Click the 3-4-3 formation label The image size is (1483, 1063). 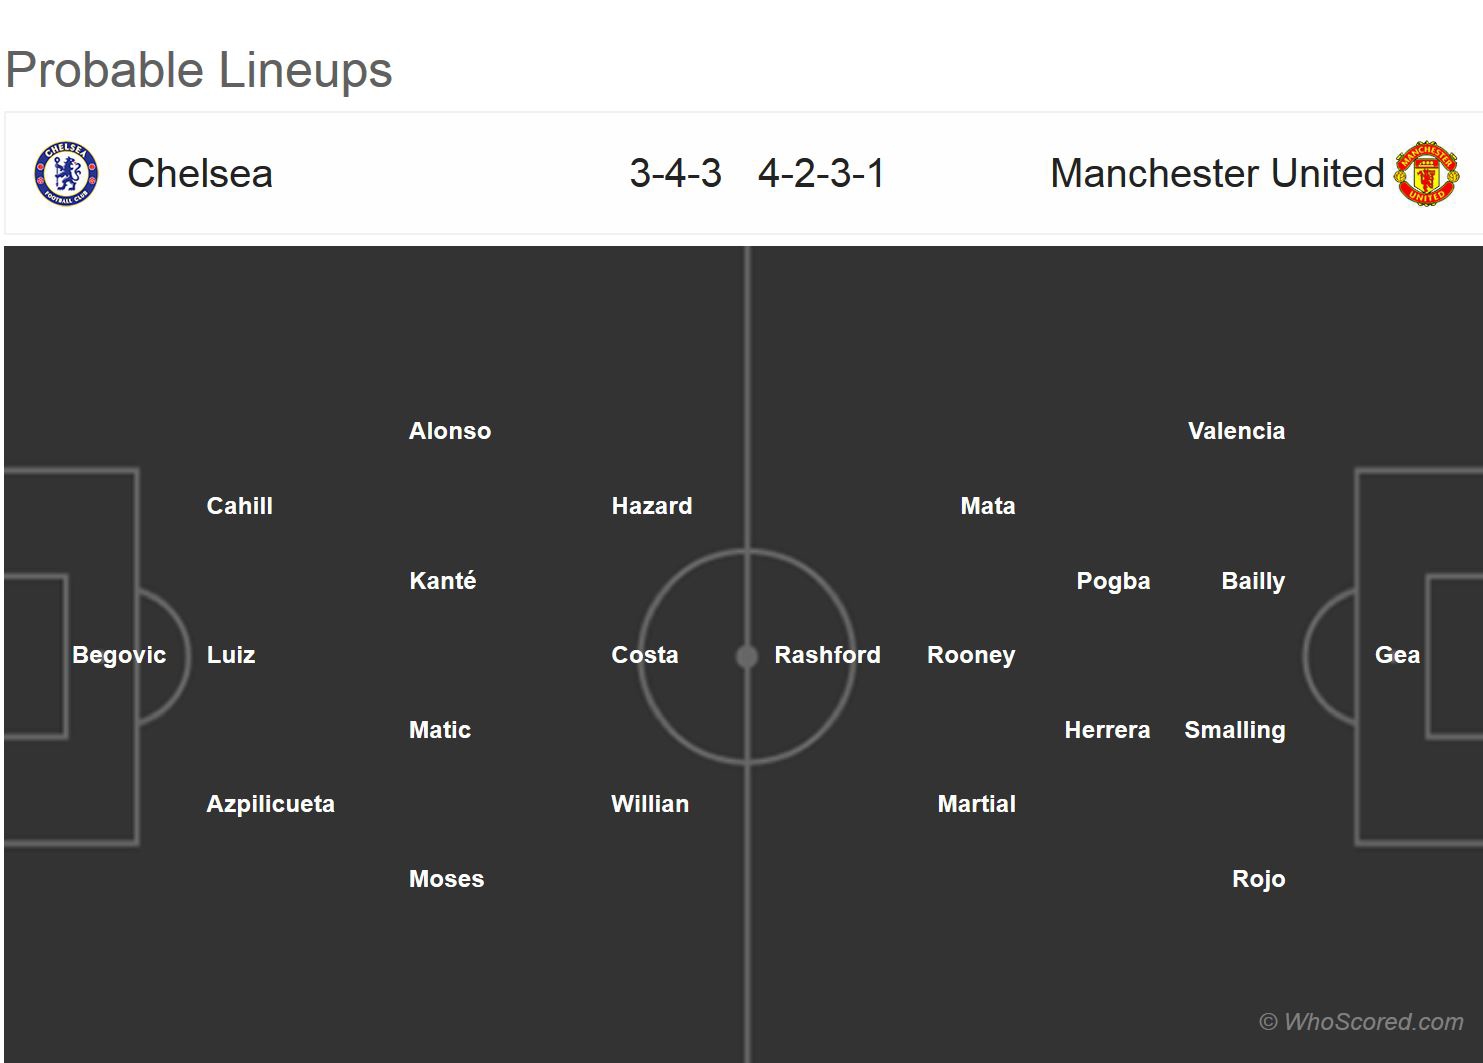click(676, 174)
